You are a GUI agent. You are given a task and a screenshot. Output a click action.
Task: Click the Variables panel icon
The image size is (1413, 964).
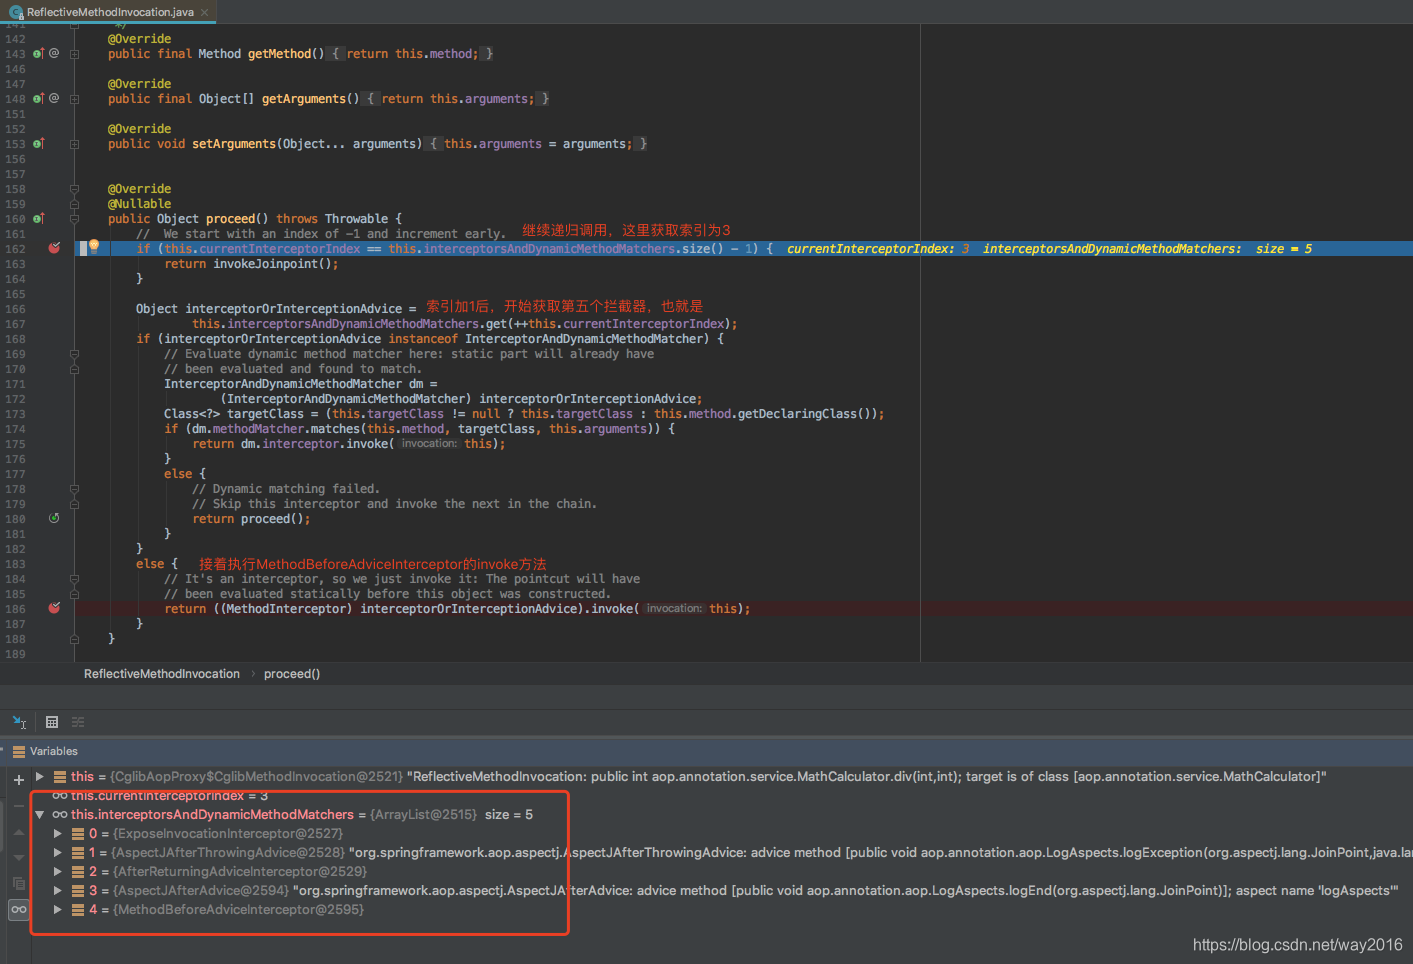[x=19, y=752]
